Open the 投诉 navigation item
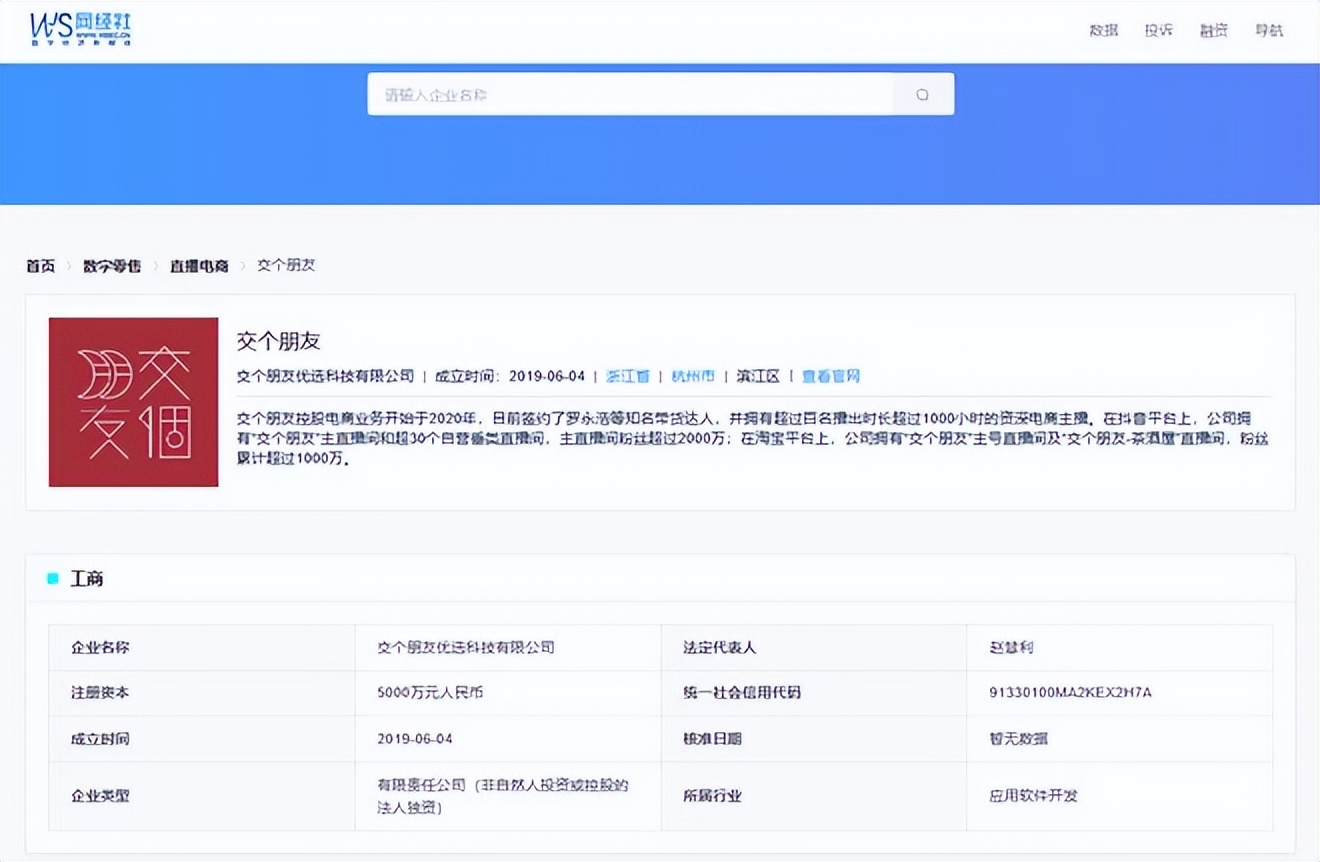1320x862 pixels. click(1158, 31)
